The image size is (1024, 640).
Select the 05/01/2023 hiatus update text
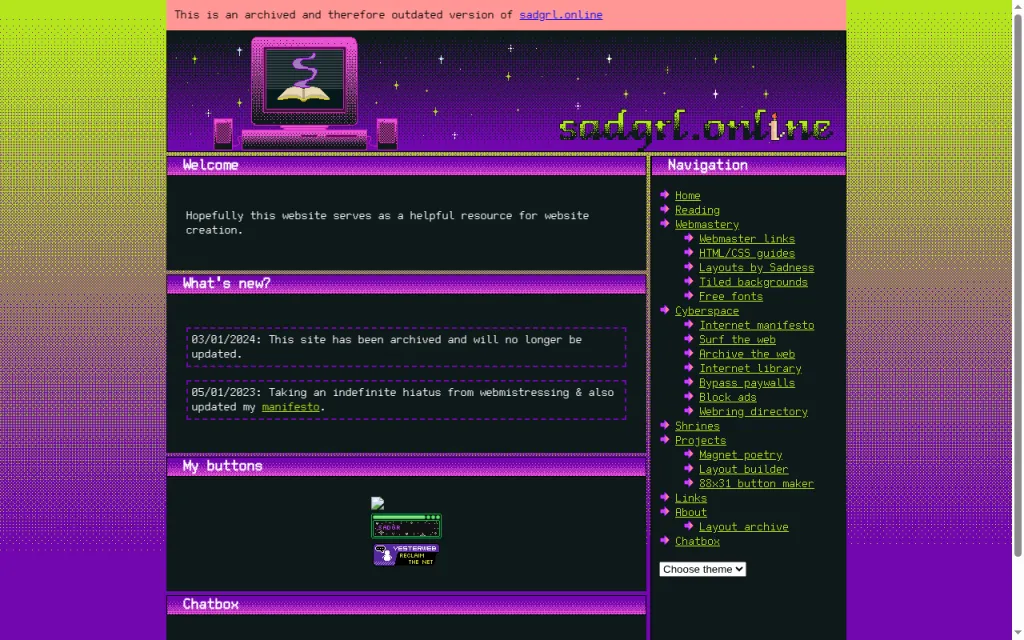pyautogui.click(x=402, y=399)
